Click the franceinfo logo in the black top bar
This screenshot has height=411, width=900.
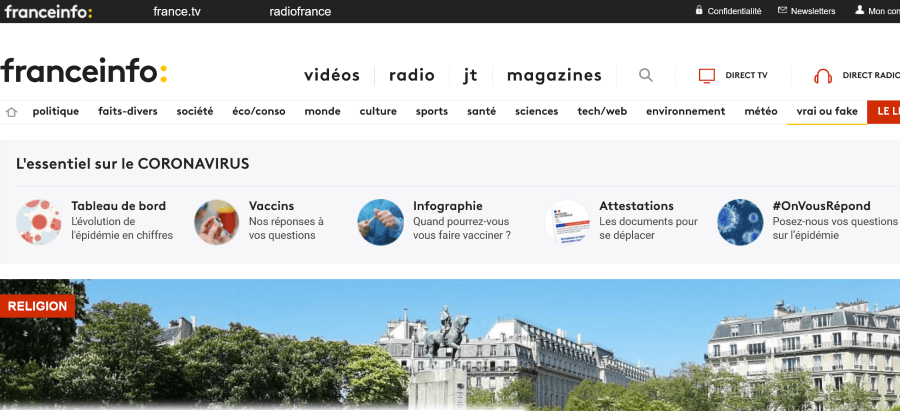[x=48, y=11]
